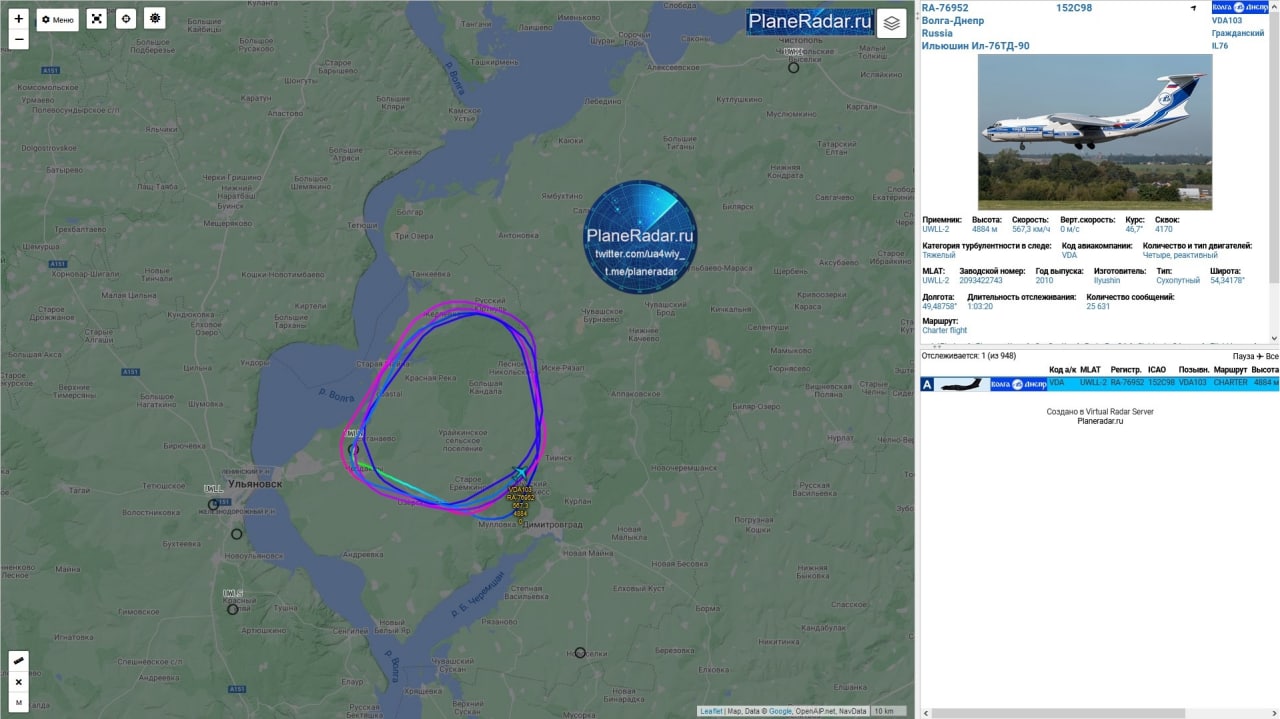Zoom out the map with minus button
1280x719 pixels.
point(18,40)
